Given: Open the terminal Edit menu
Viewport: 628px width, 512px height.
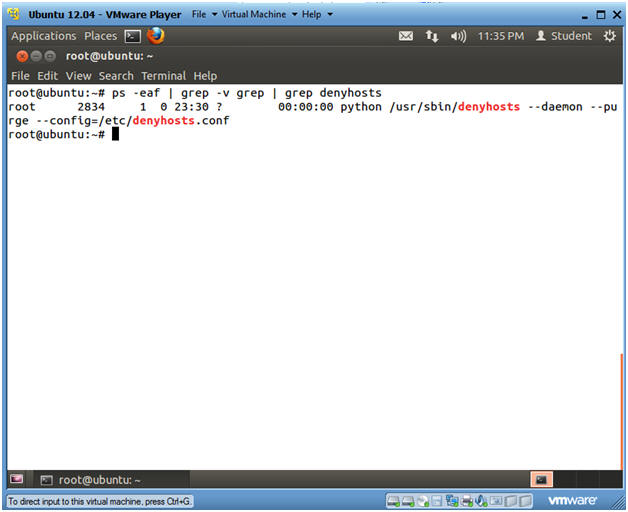Looking at the screenshot, I should coord(48,76).
